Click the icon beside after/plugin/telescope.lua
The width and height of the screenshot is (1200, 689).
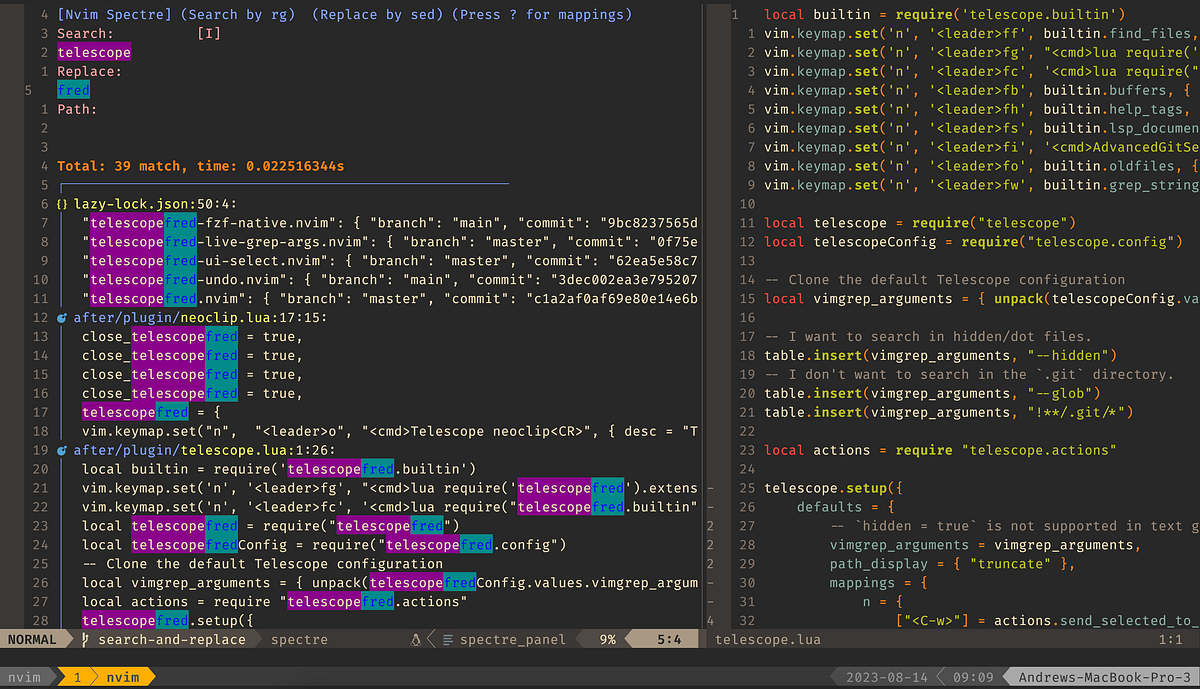pos(62,450)
